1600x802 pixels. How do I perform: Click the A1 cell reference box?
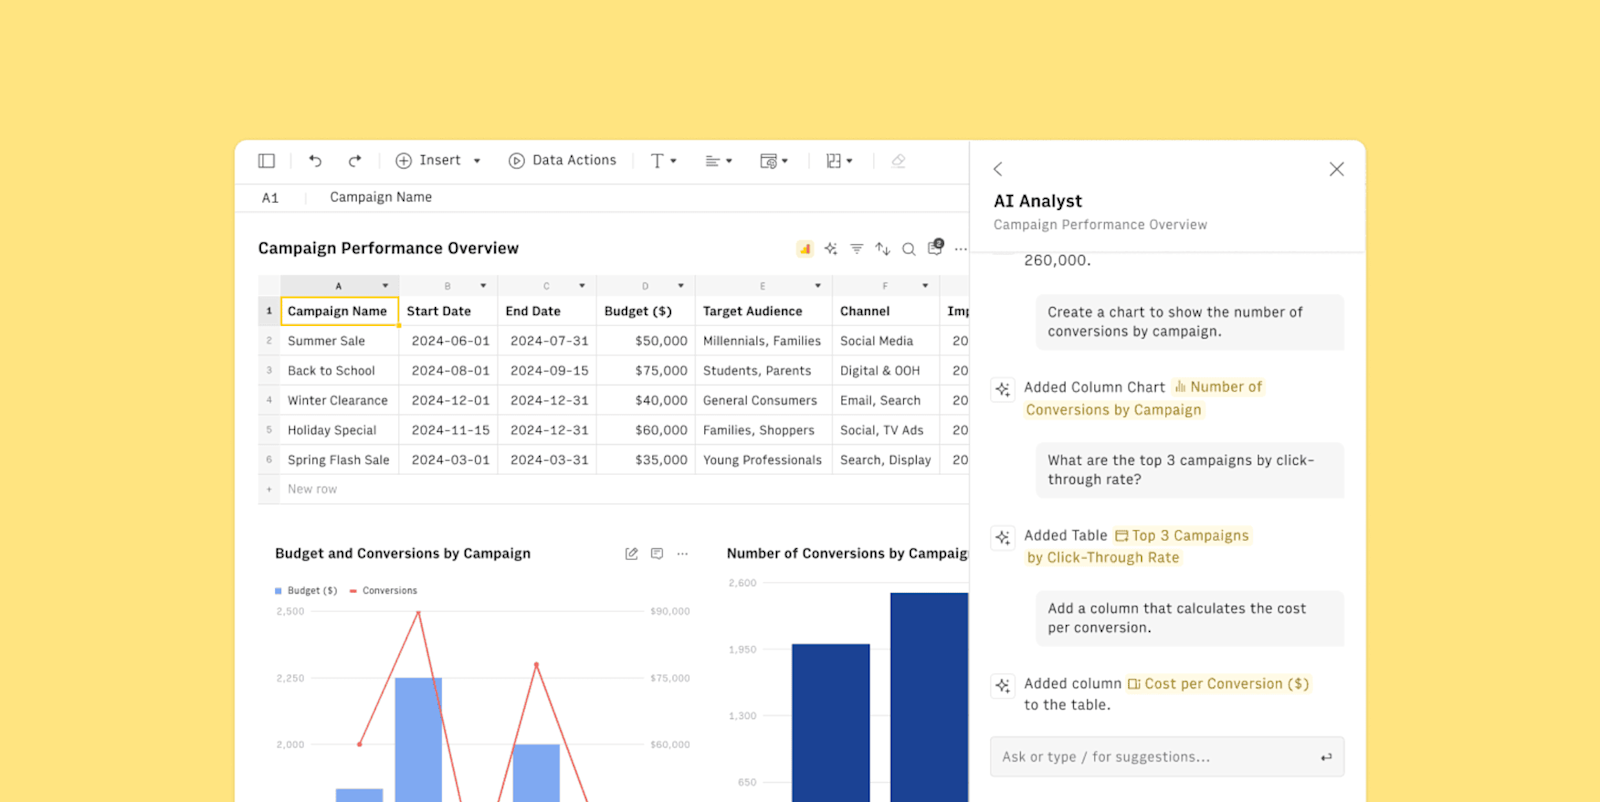pos(270,198)
